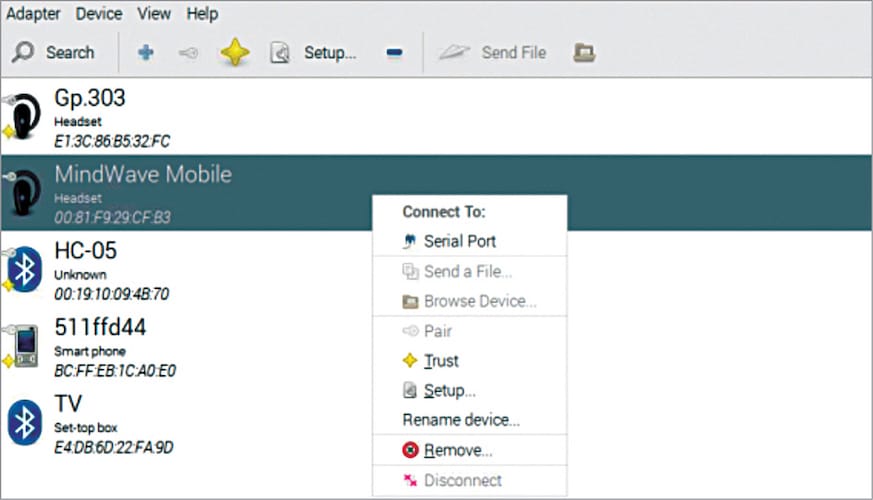Click the yellow star trust icon in toolbar
Viewport: 873px width, 500px height.
point(234,53)
